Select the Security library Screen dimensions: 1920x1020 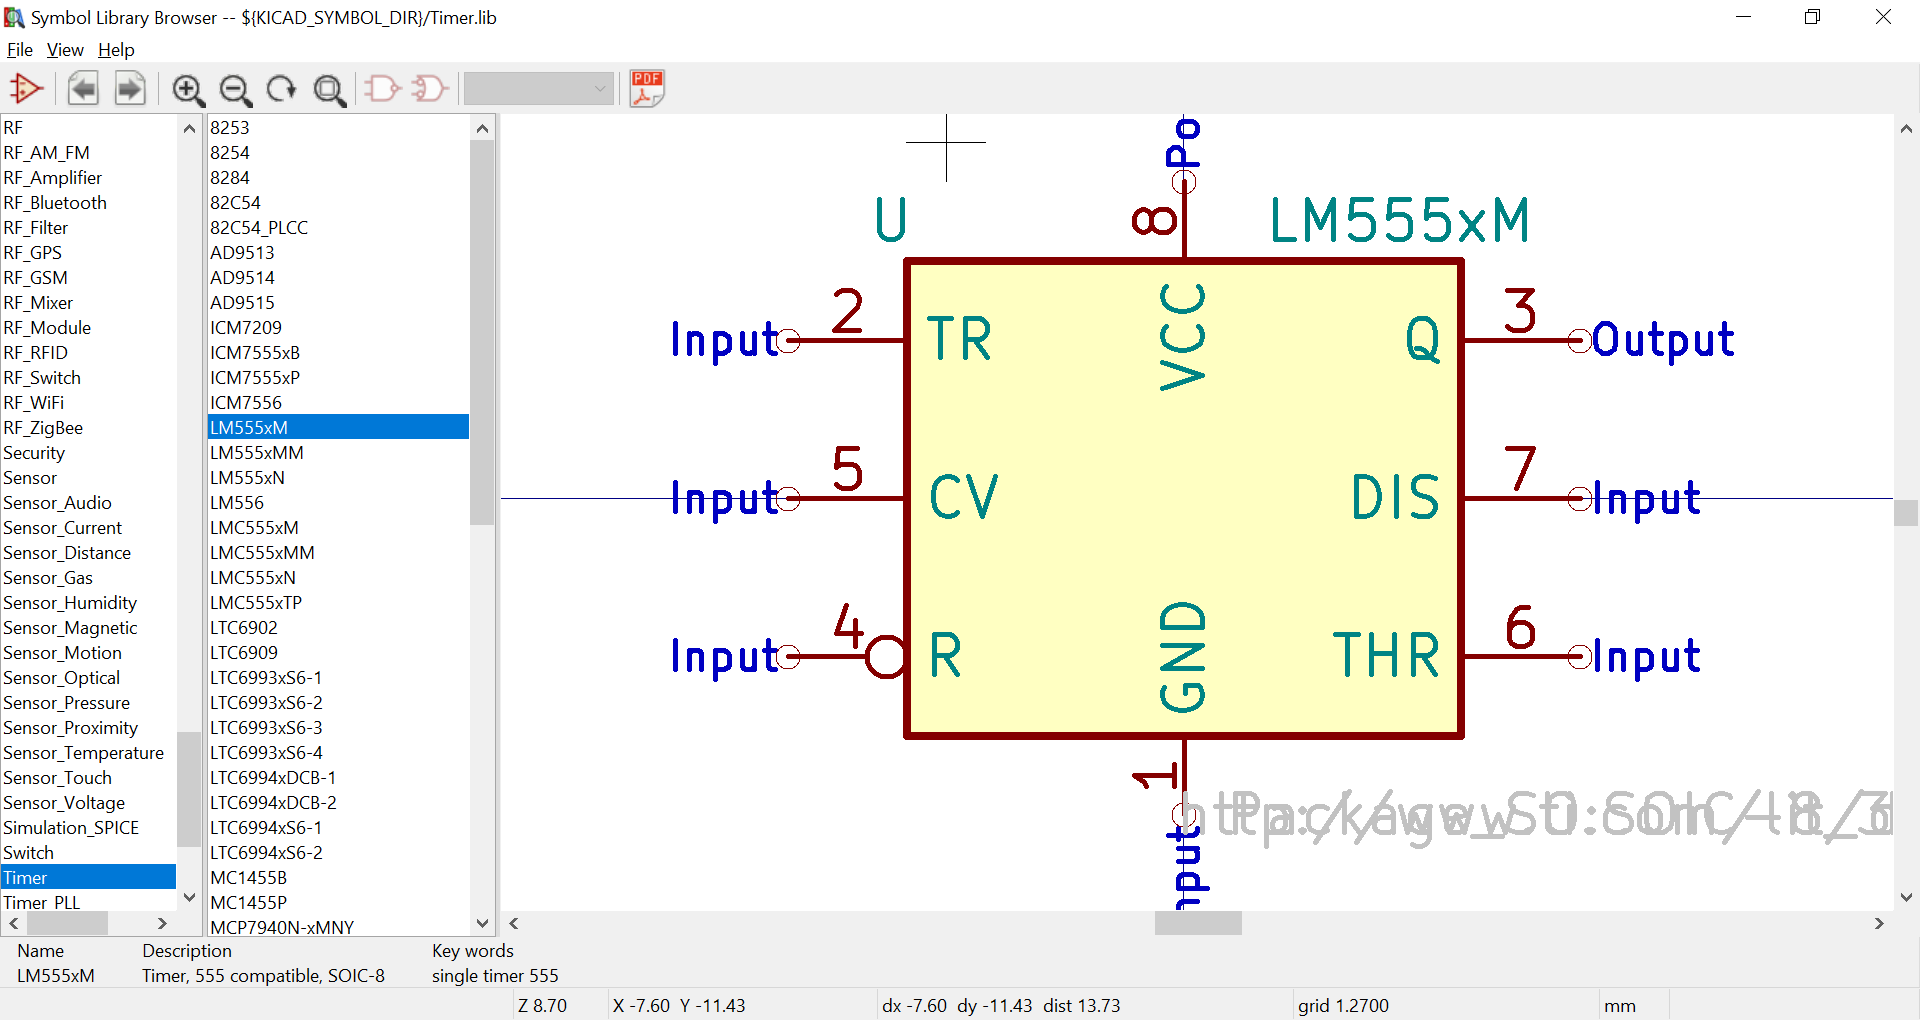click(x=89, y=453)
